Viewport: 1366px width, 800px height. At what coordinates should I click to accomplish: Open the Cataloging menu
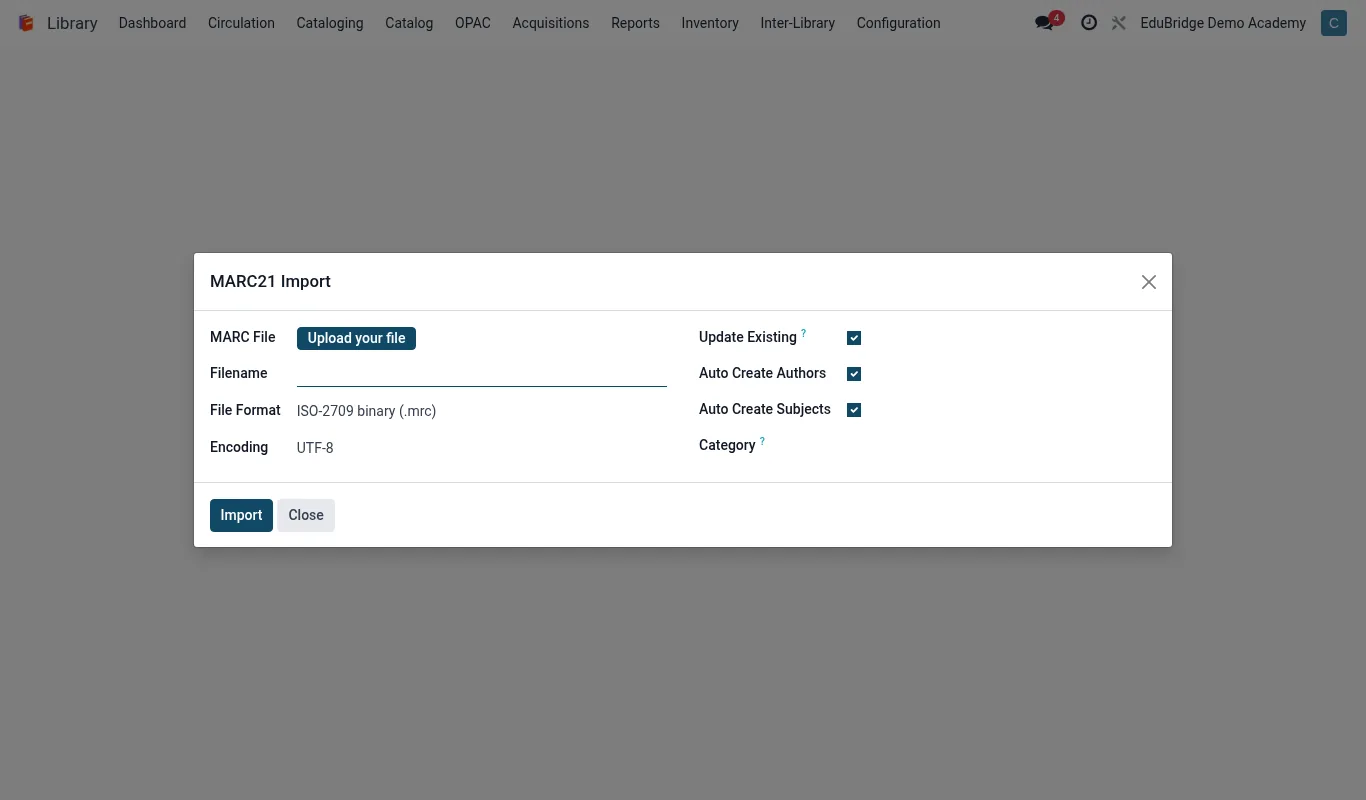click(x=330, y=23)
